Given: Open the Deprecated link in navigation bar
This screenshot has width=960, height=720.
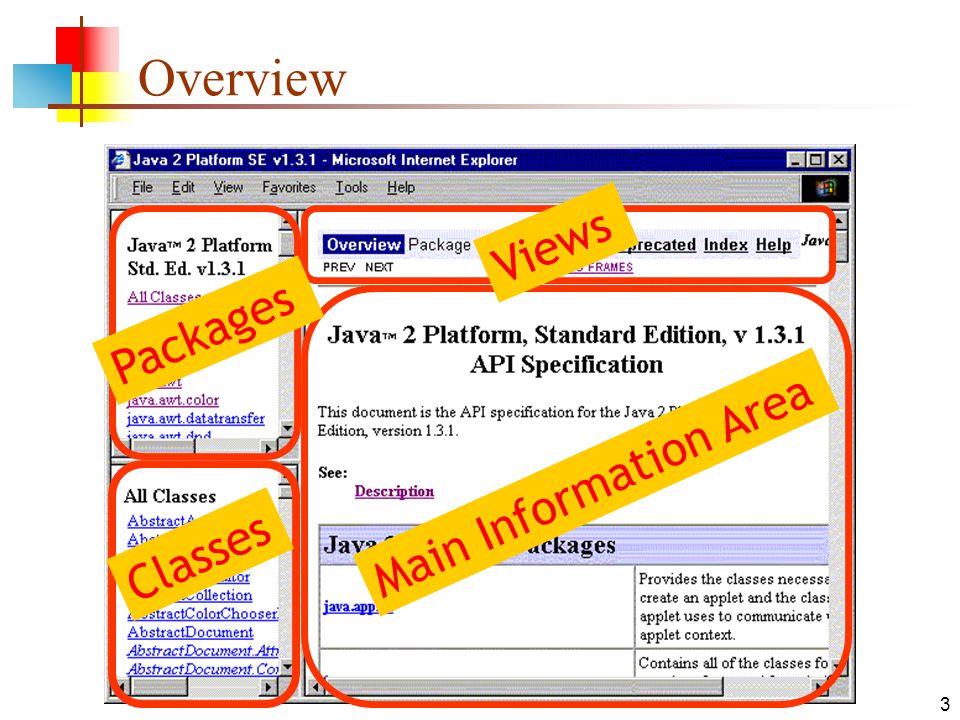Looking at the screenshot, I should [662, 245].
